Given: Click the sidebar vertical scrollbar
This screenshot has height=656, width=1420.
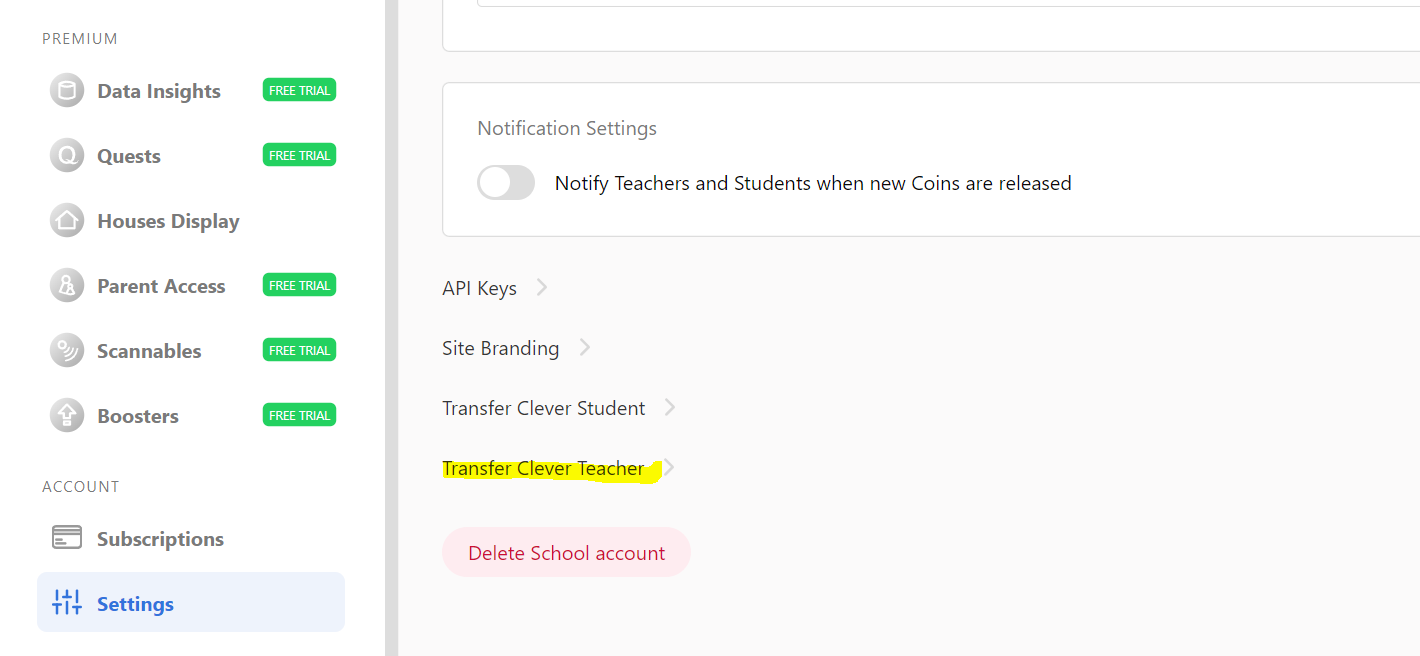Looking at the screenshot, I should pyautogui.click(x=391, y=328).
